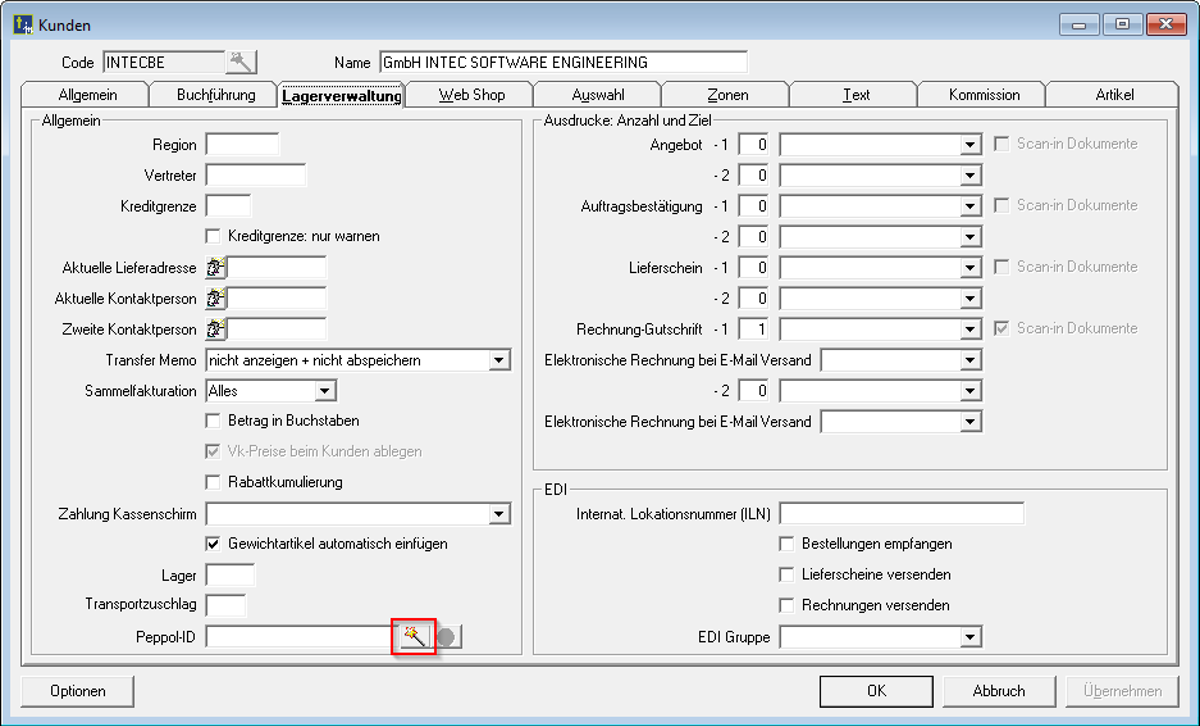Image resolution: width=1200 pixels, height=726 pixels.
Task: Open the Transfer Memo dropdown
Action: coord(500,360)
